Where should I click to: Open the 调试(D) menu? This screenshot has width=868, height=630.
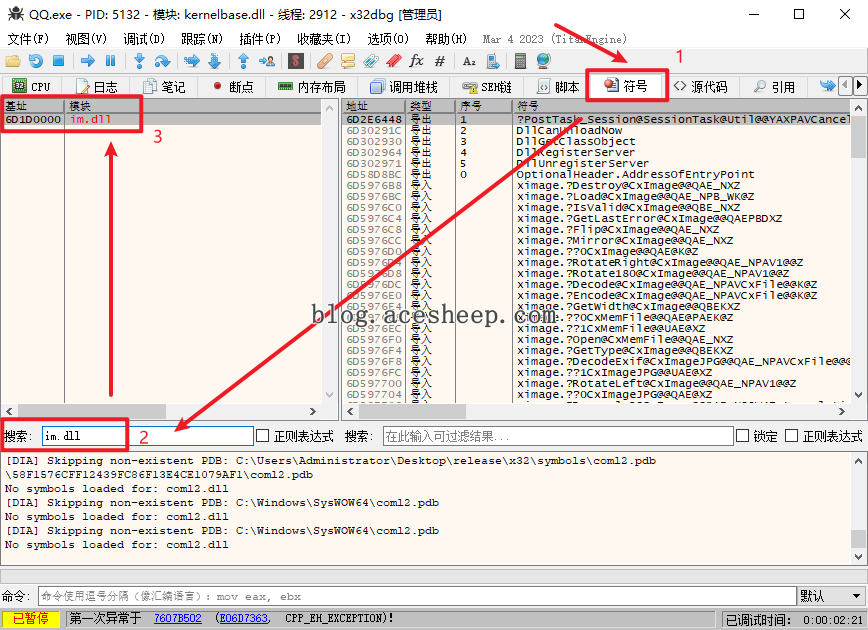[144, 39]
